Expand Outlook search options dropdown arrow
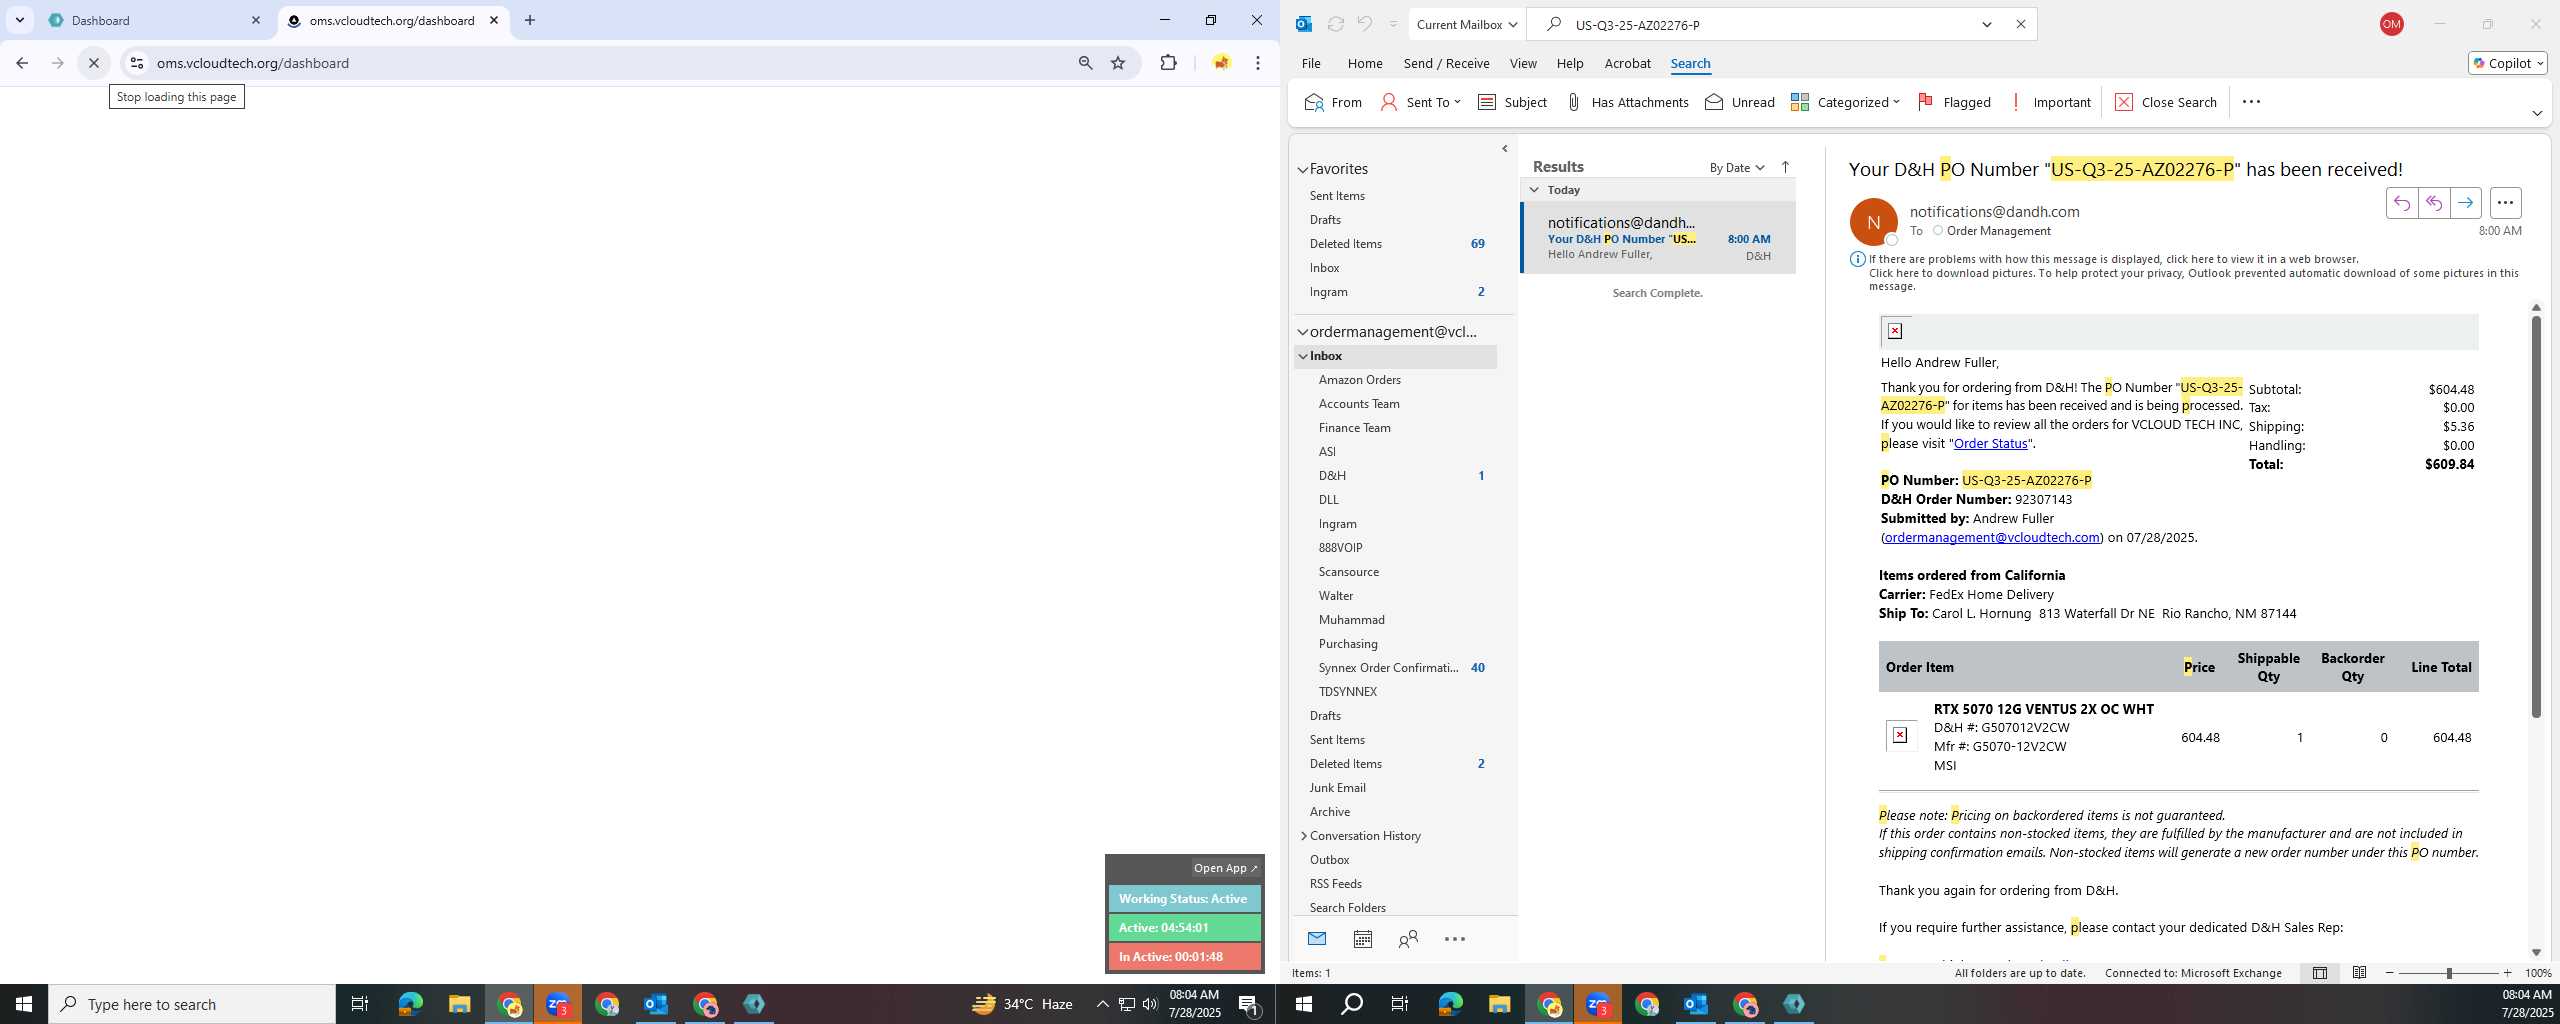 click(1987, 24)
